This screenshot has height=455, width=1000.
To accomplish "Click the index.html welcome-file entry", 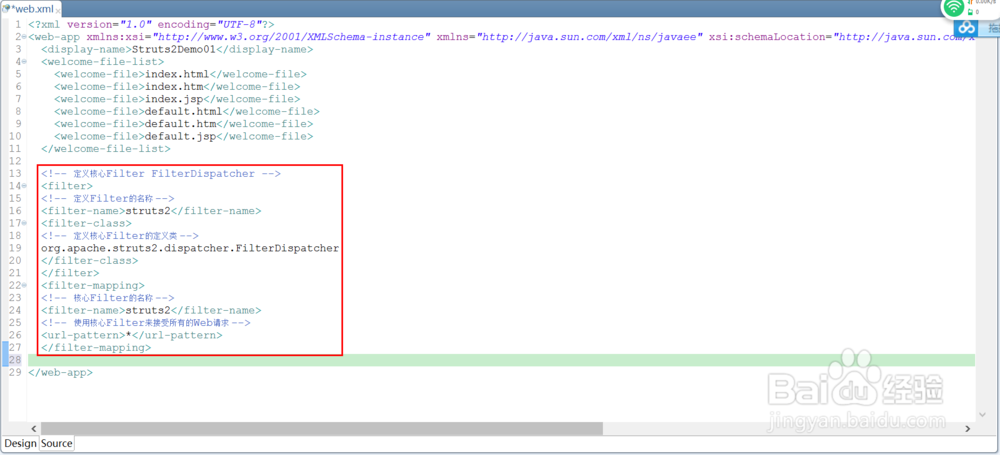I will 177,74.
